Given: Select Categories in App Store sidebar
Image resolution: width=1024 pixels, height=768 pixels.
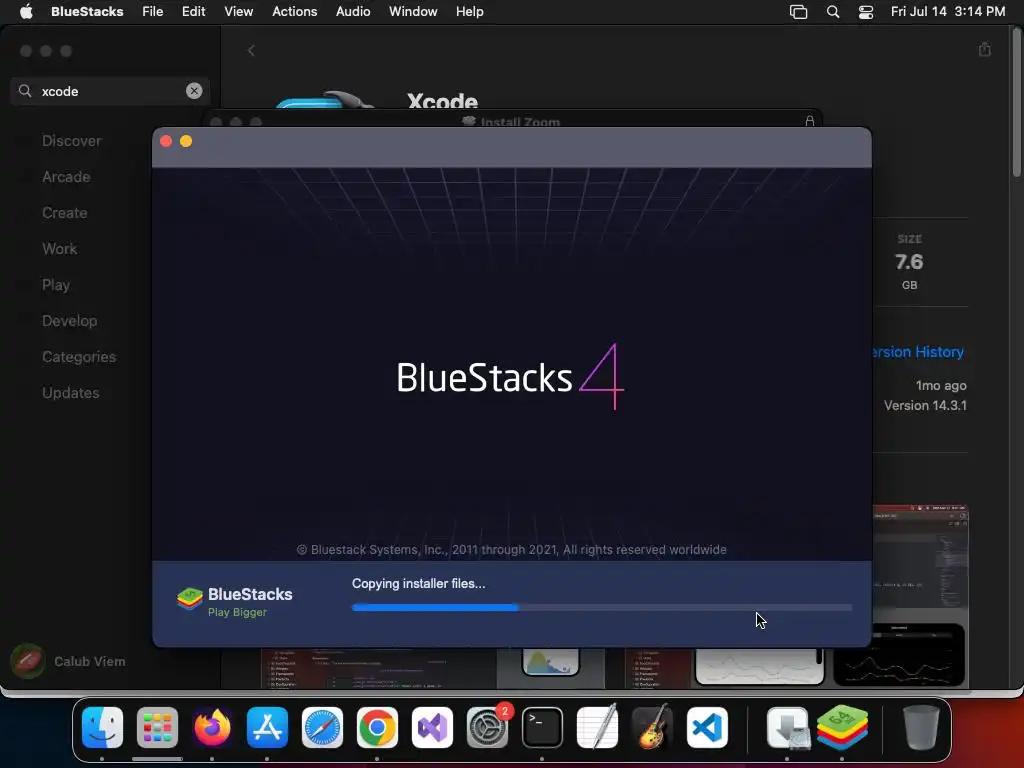Looking at the screenshot, I should [x=79, y=357].
